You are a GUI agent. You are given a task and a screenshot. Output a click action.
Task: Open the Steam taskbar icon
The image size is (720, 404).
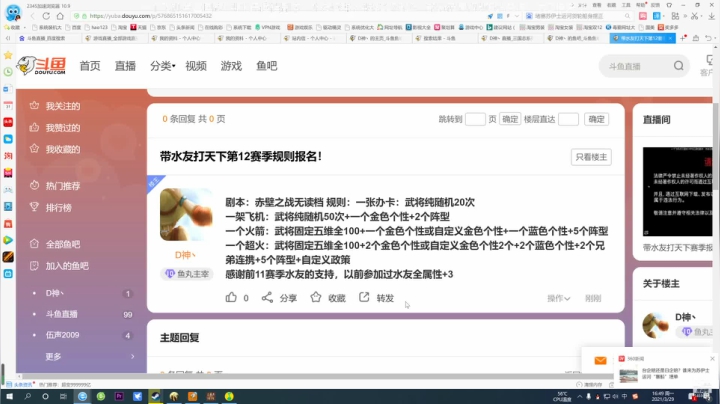pyautogui.click(x=155, y=396)
